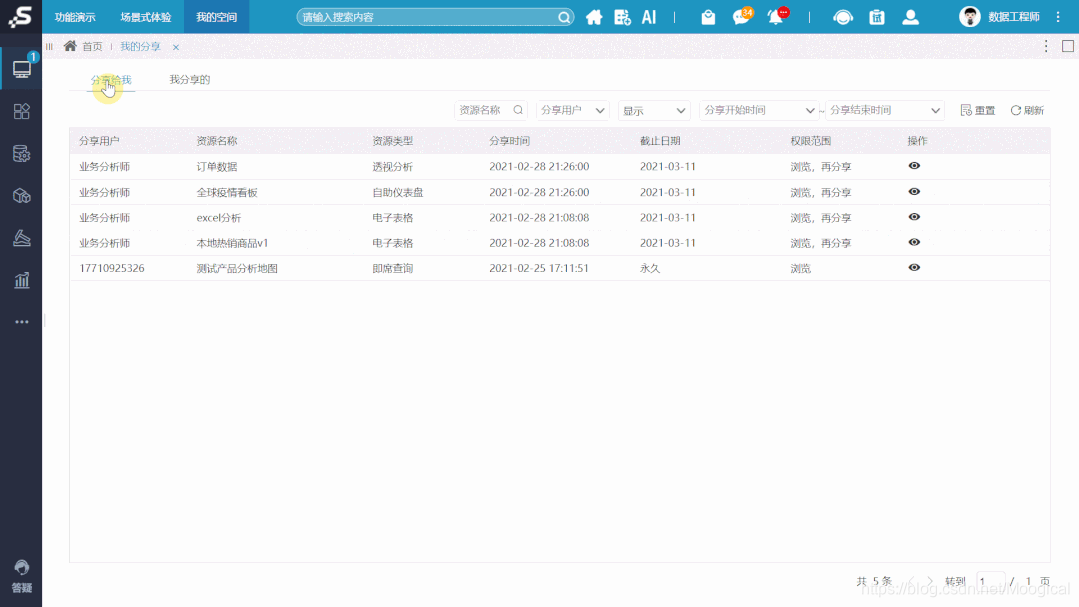
Task: View shared resource excel分析 eye icon
Action: pyautogui.click(x=914, y=217)
